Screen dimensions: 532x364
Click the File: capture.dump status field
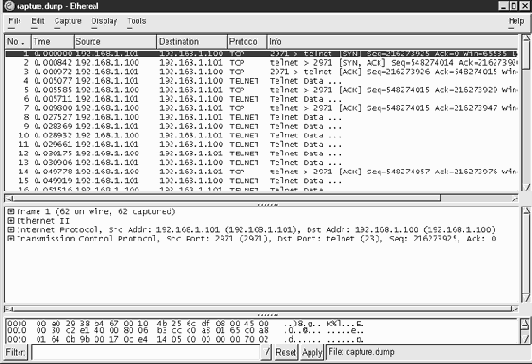(x=428, y=352)
